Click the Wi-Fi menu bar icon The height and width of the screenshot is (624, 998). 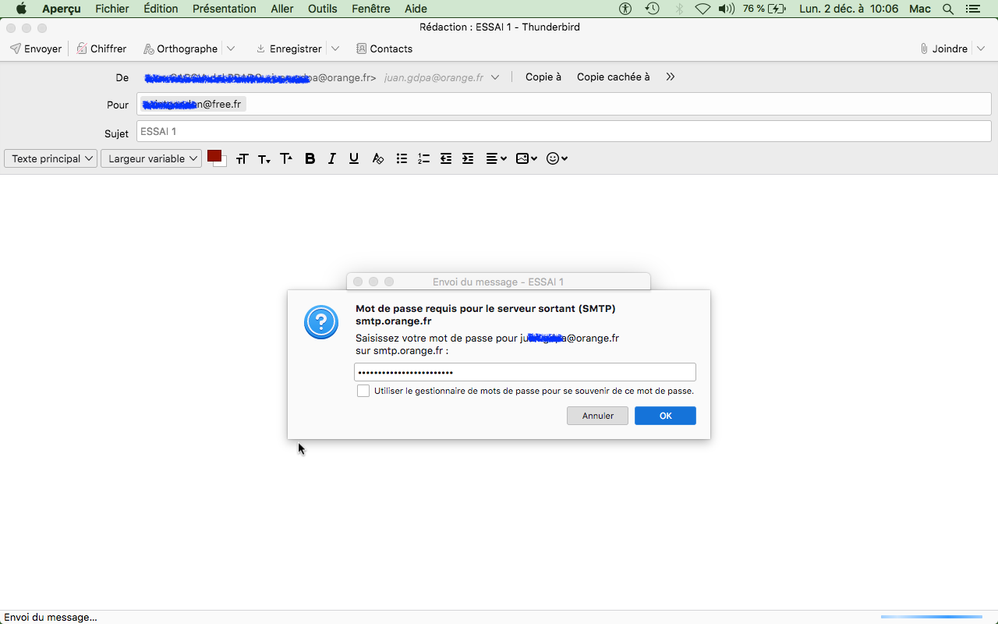coord(703,9)
